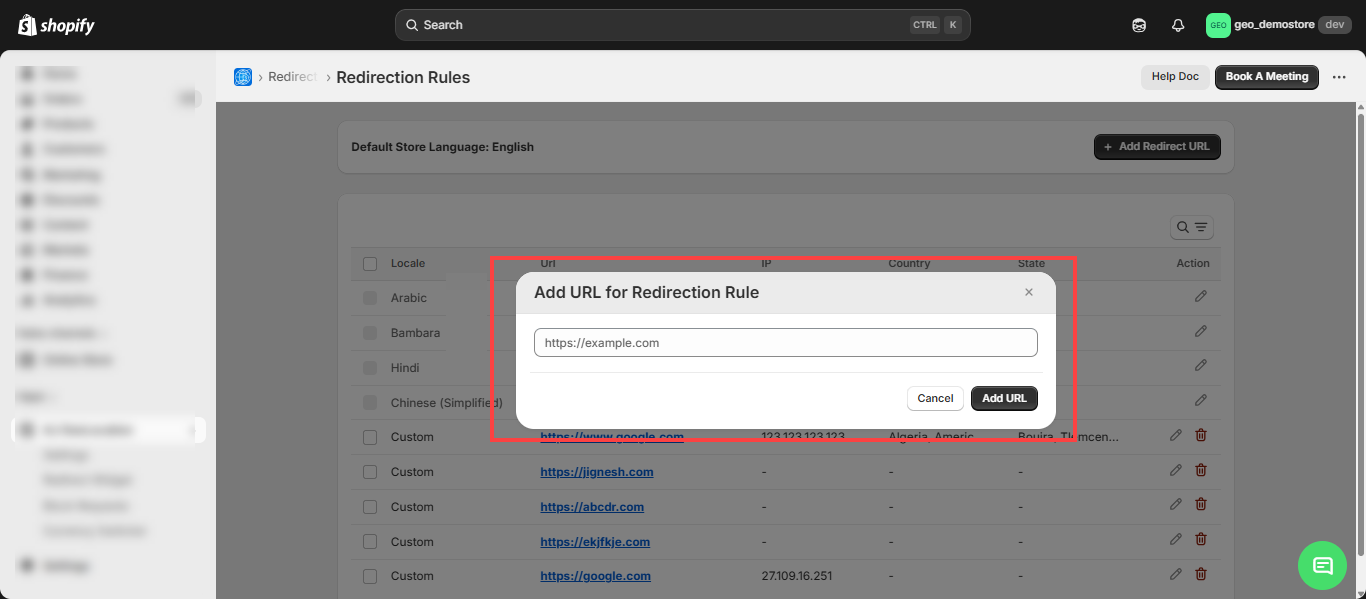Click the search and filter table icon
The image size is (1366, 599).
(x=1192, y=228)
